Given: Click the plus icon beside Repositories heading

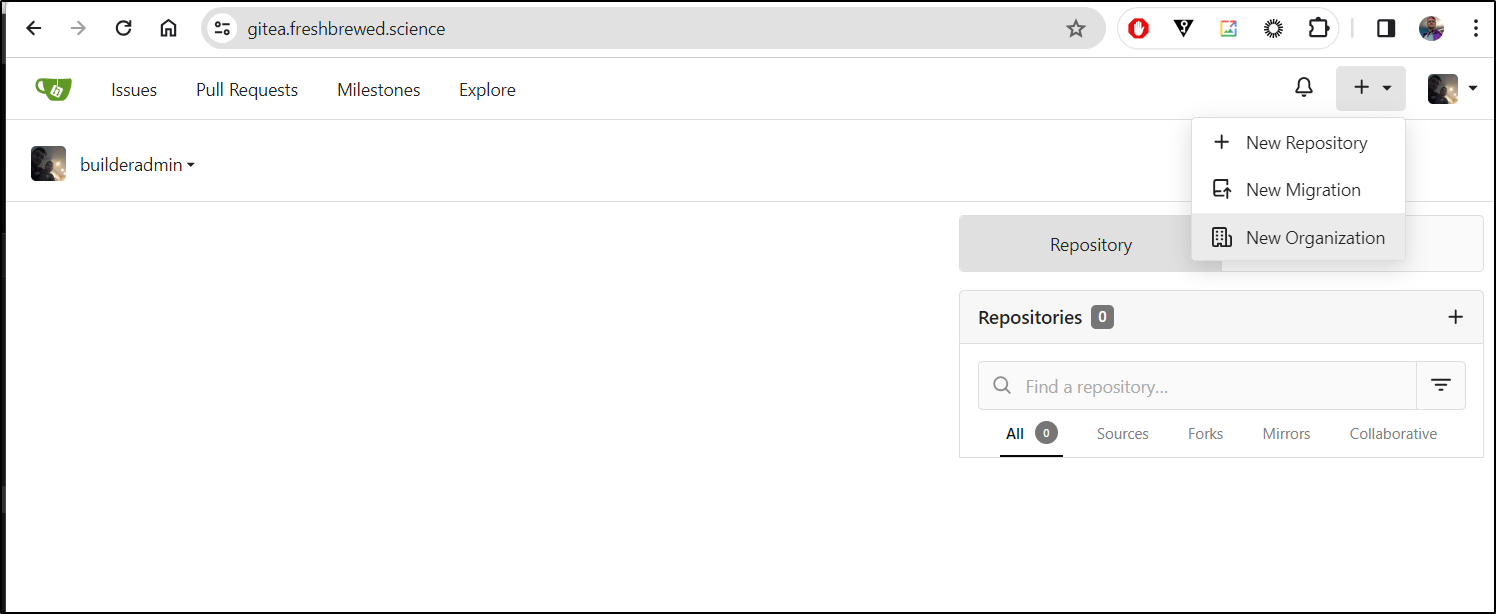Looking at the screenshot, I should point(1456,317).
